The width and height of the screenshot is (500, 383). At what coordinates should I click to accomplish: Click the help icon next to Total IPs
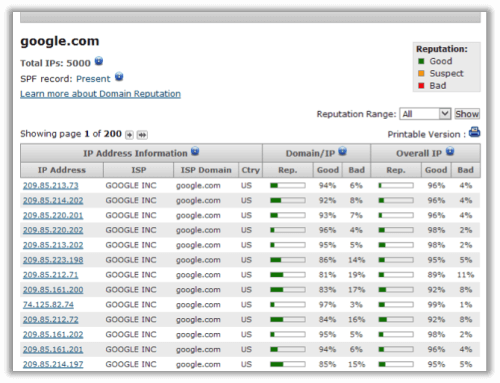(x=99, y=61)
